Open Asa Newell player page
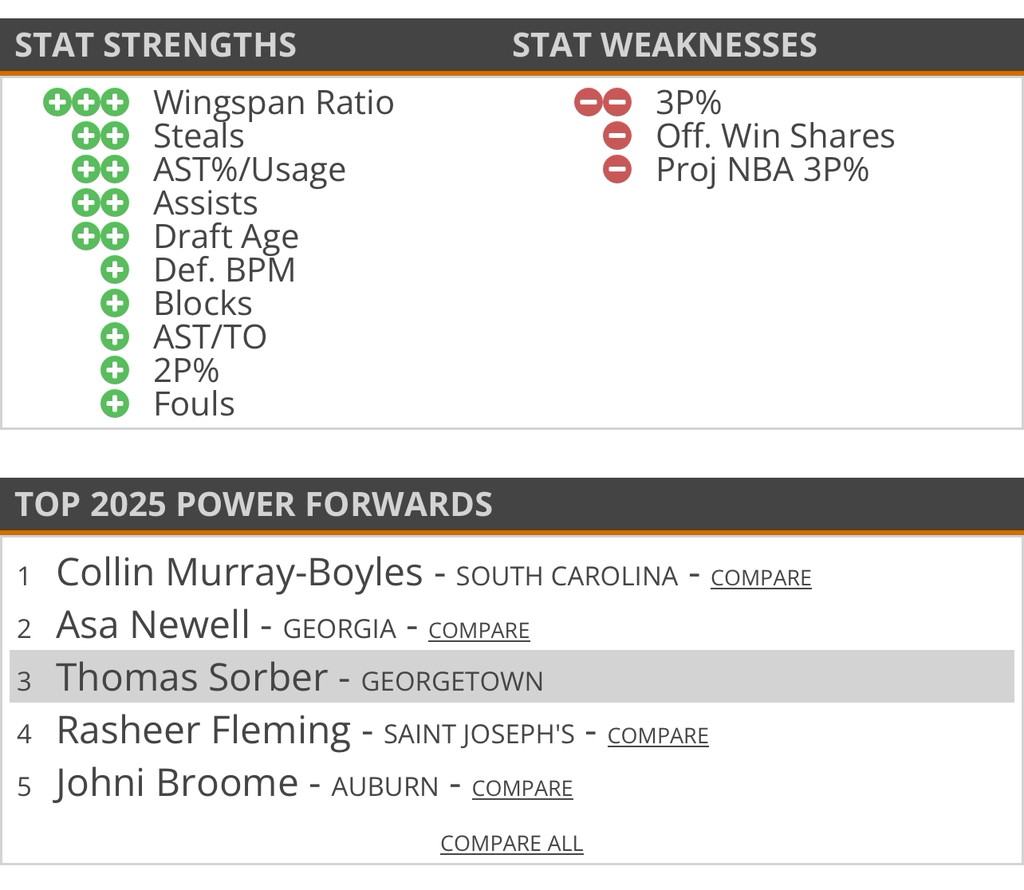1024x890 pixels. pyautogui.click(x=153, y=625)
